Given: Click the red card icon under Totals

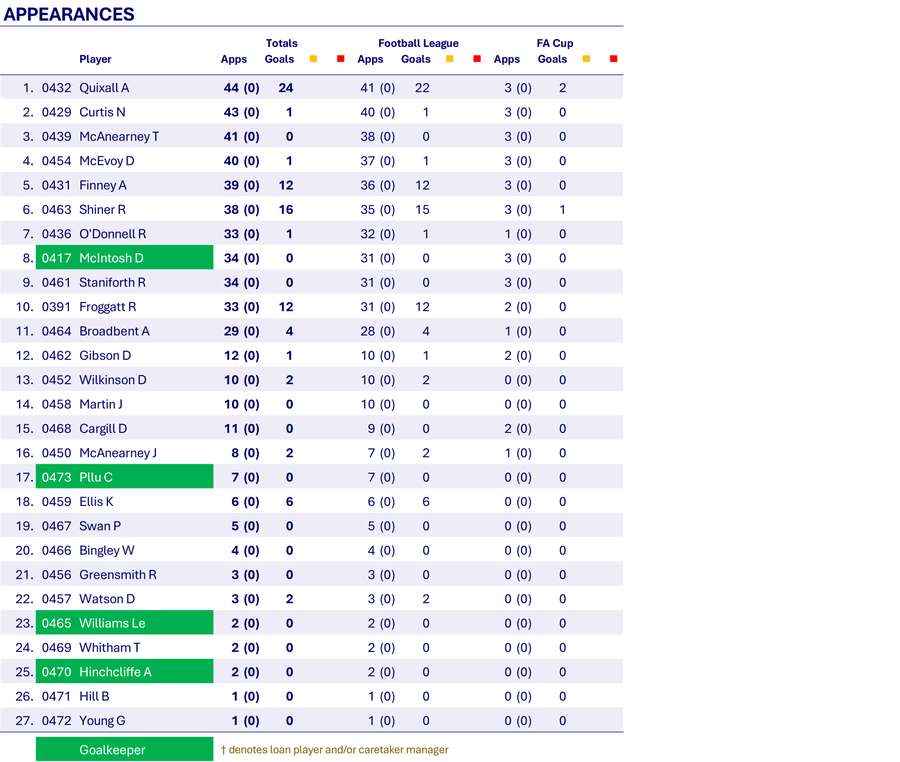Looking at the screenshot, I should [x=340, y=59].
